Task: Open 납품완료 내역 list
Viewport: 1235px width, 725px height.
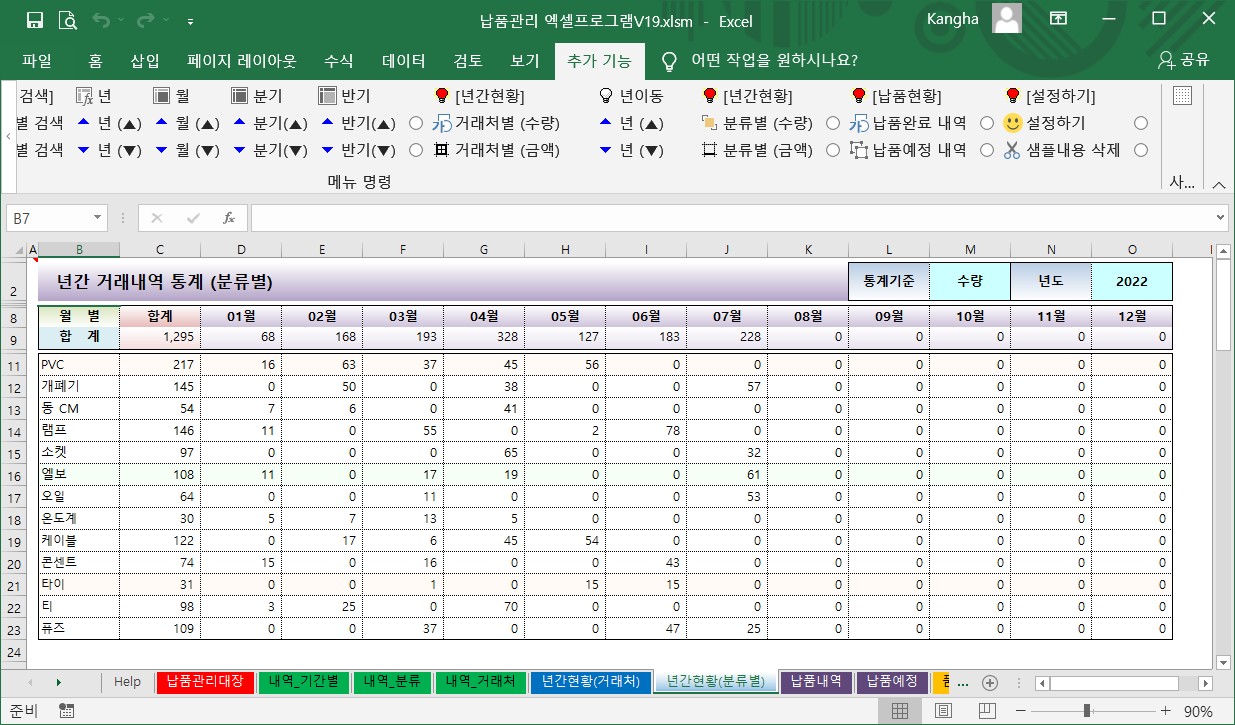Action: (x=908, y=124)
